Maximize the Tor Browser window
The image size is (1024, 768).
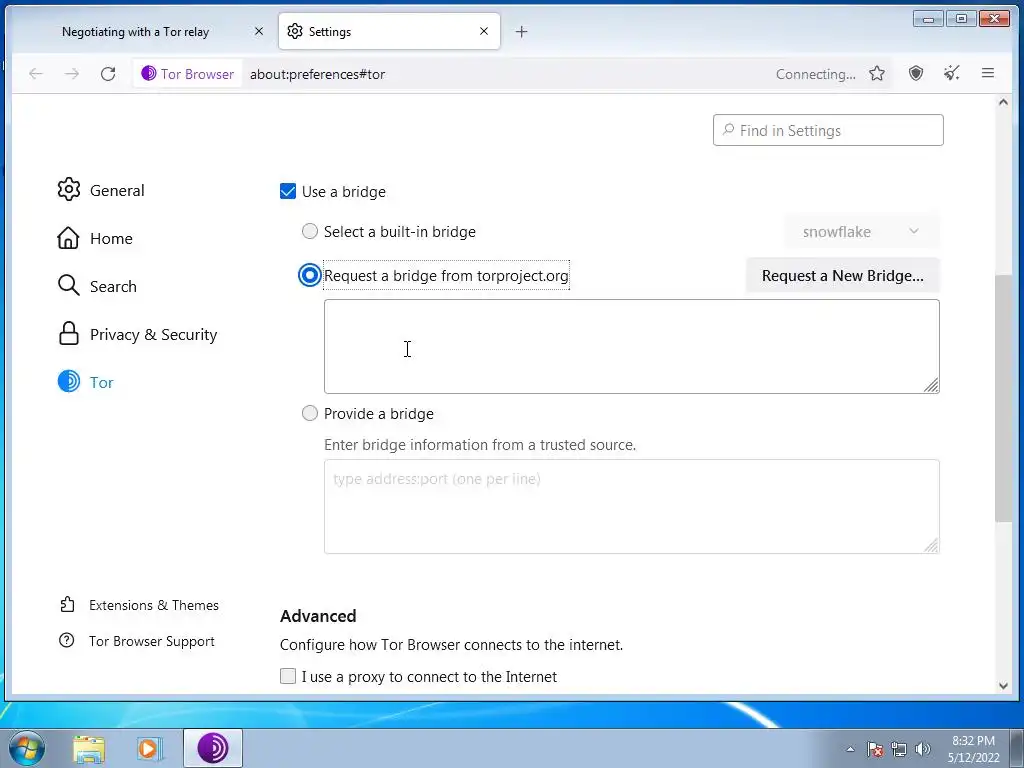point(961,18)
